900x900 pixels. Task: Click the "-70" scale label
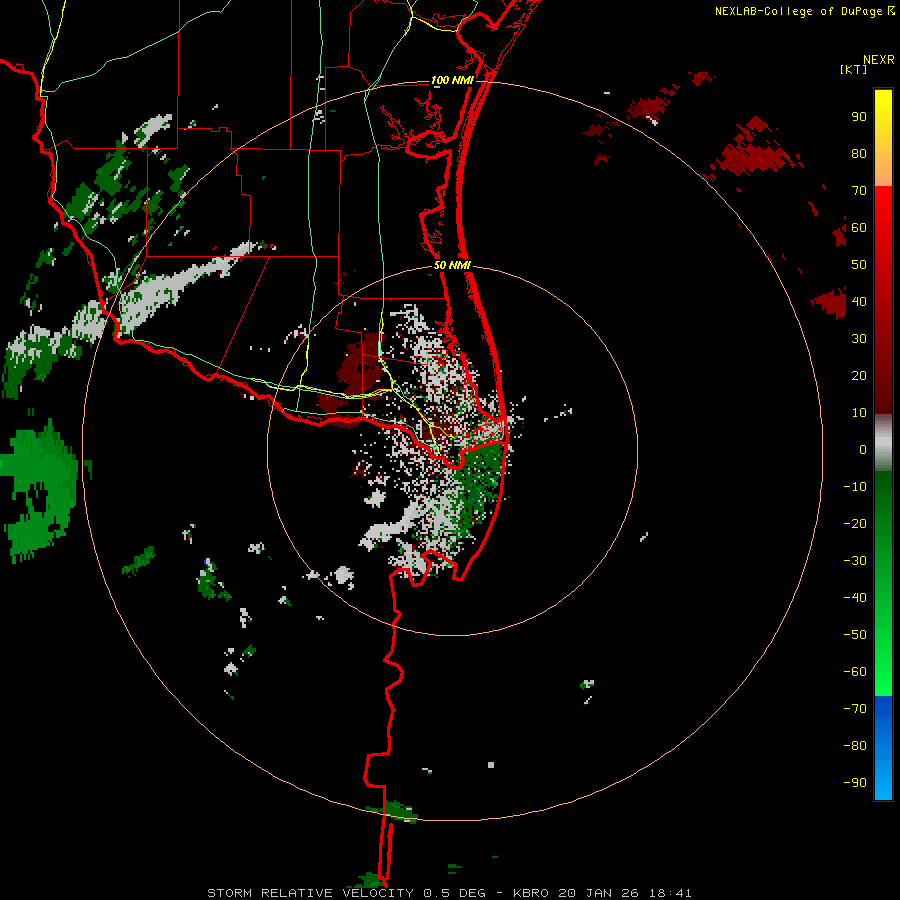click(x=855, y=709)
